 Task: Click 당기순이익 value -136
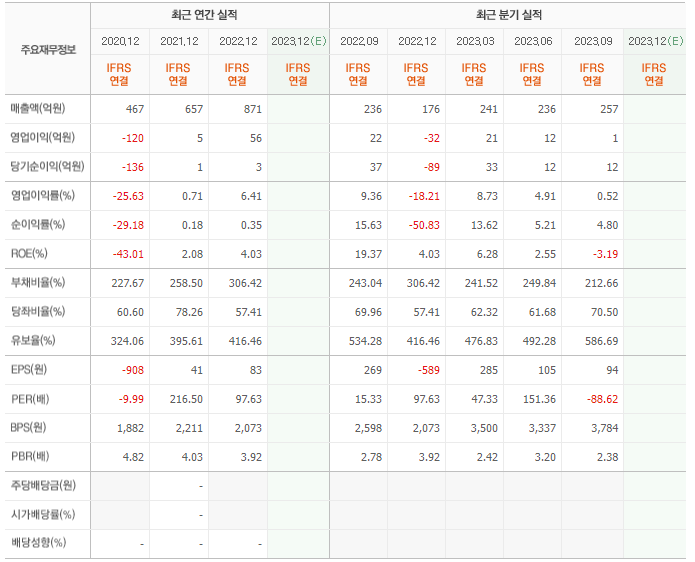pyautogui.click(x=133, y=167)
